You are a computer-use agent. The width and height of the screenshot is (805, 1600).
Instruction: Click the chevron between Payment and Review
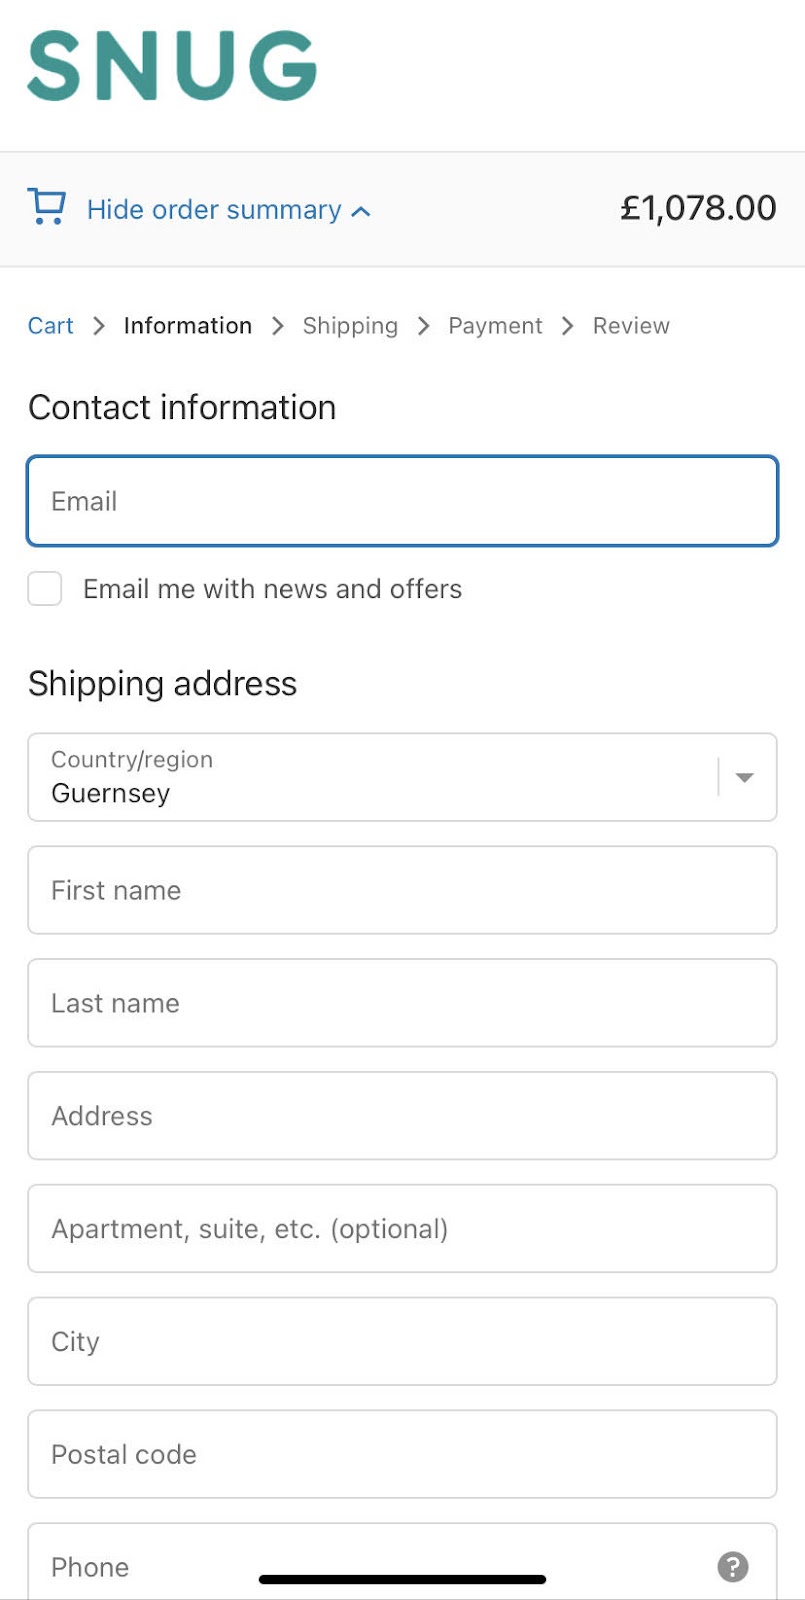567,325
